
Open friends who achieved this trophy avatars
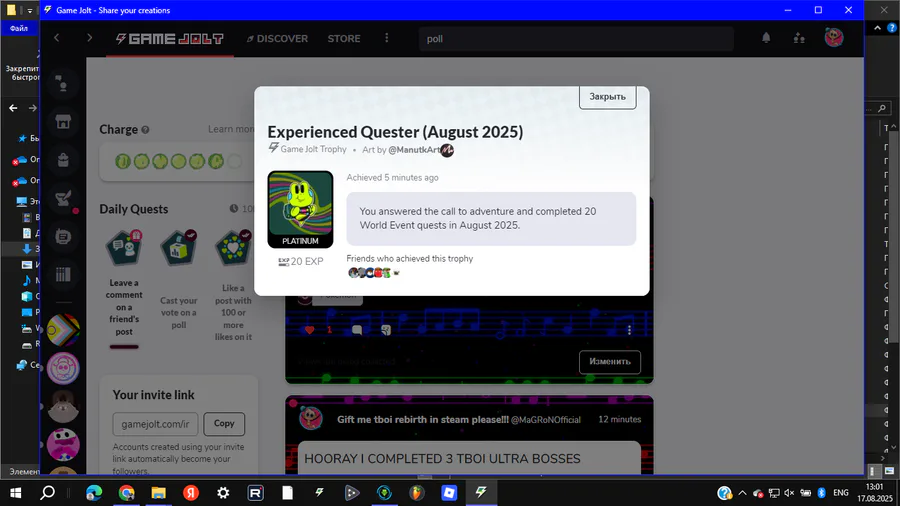373,273
